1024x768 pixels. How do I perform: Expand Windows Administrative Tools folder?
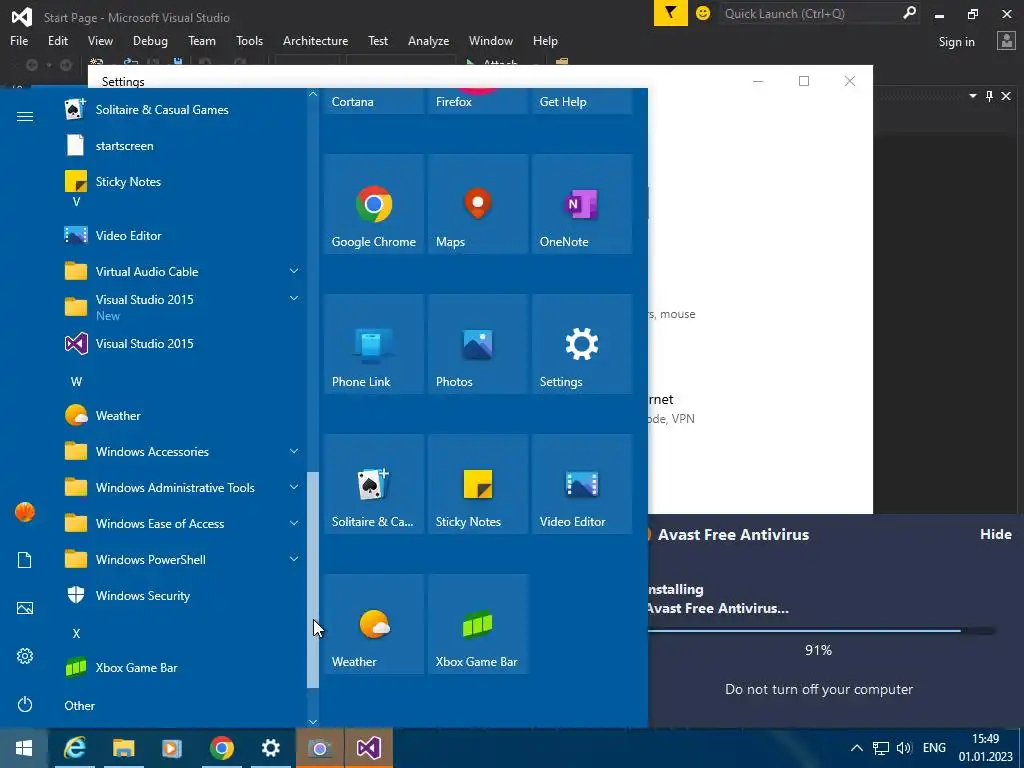pyautogui.click(x=182, y=488)
